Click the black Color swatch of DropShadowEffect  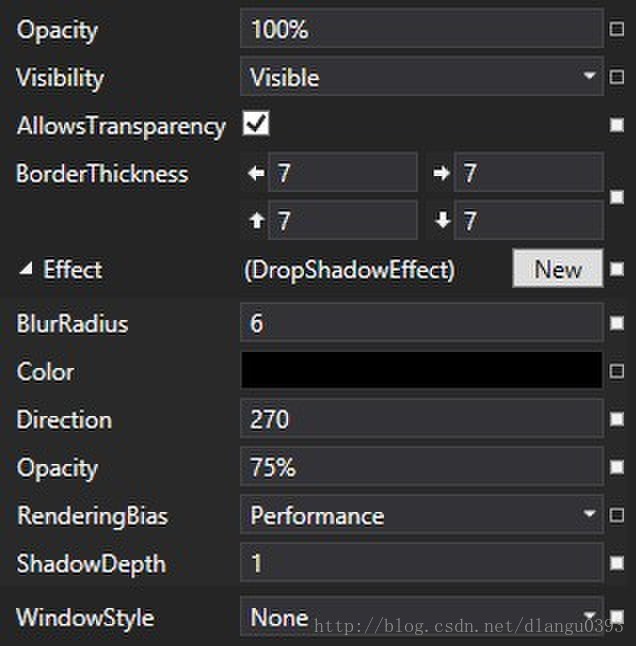(x=422, y=370)
